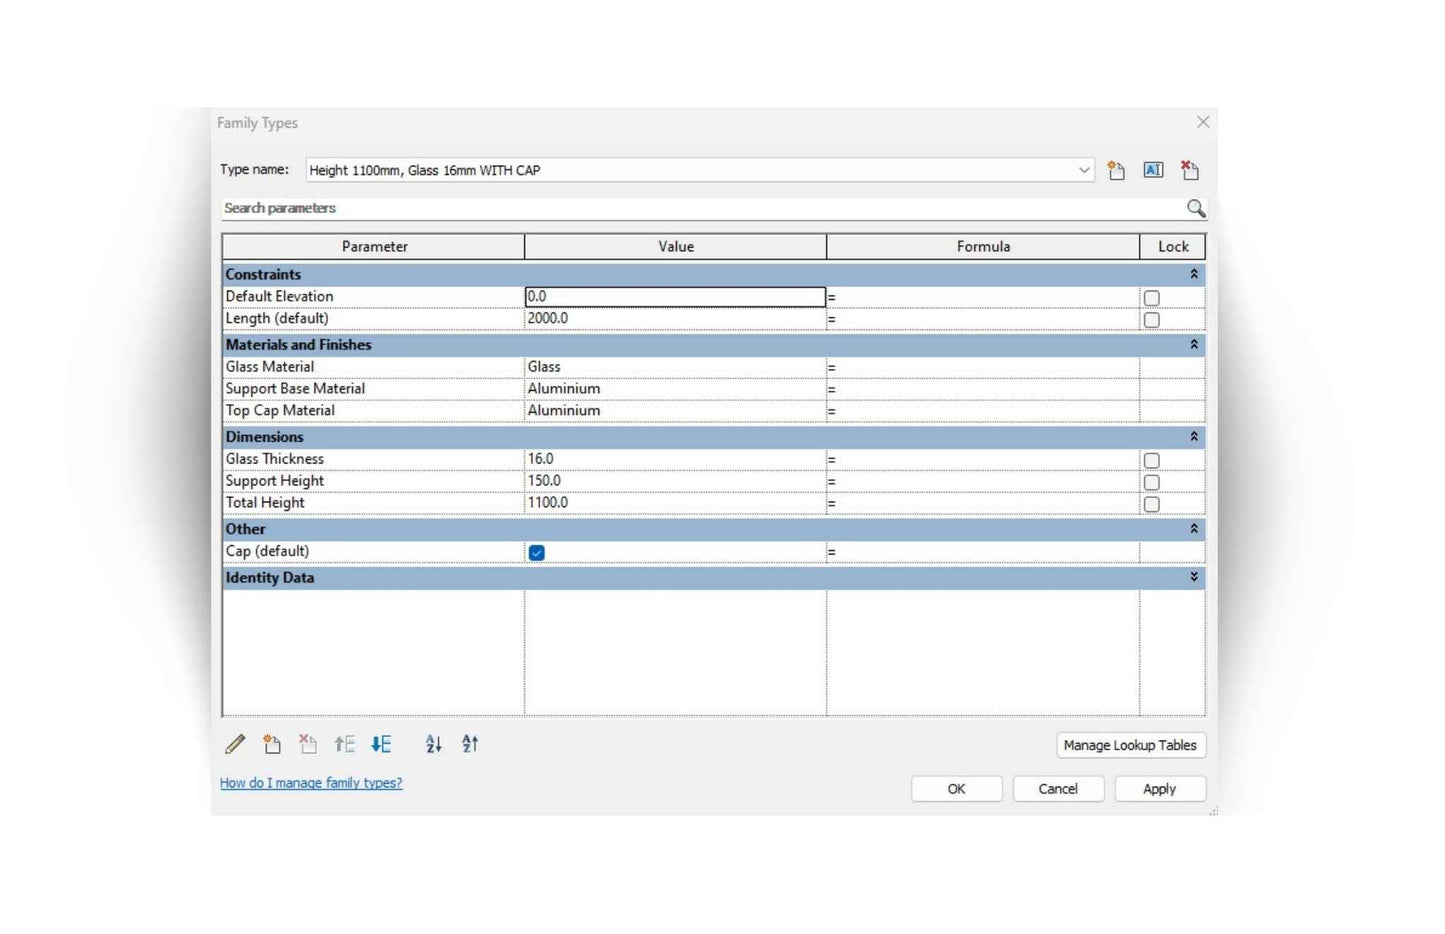The height and width of the screenshot is (934, 1445).
Task: Toggle the lock for Length (default)
Action: (1152, 320)
